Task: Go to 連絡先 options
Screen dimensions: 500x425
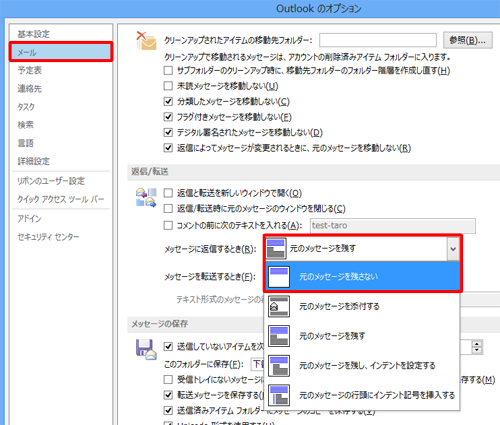Action: point(30,89)
